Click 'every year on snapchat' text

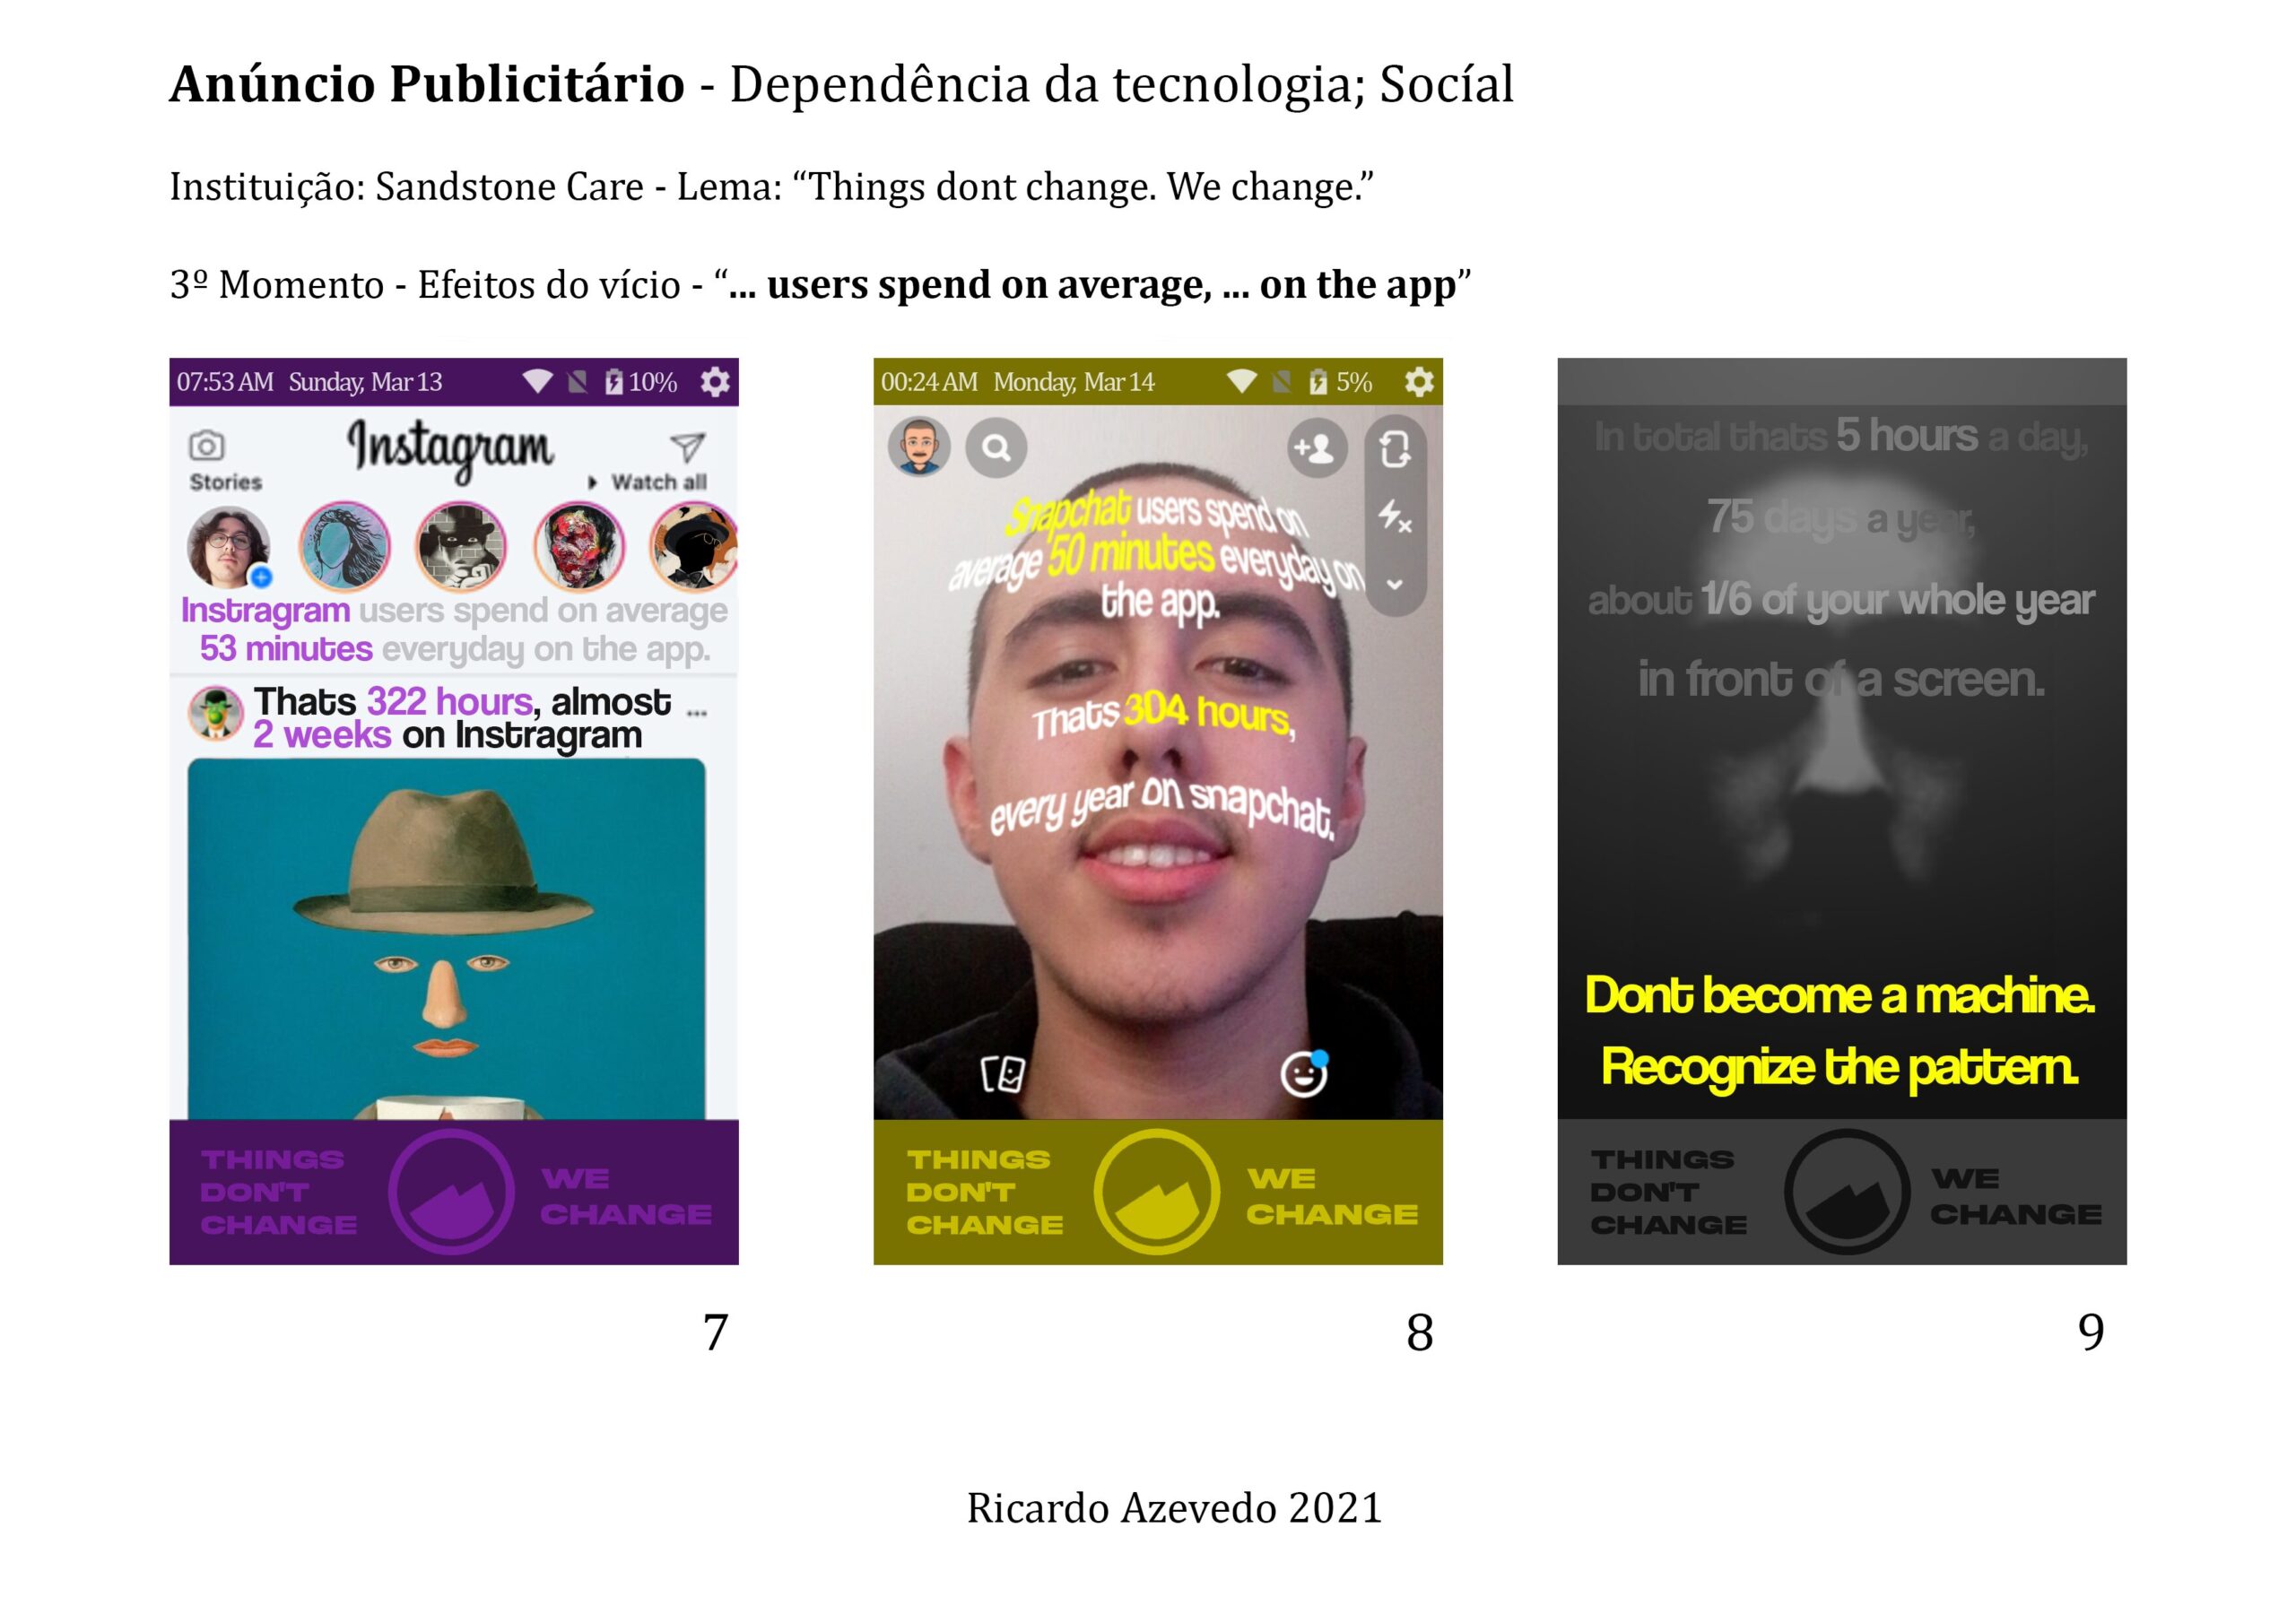point(1162,808)
